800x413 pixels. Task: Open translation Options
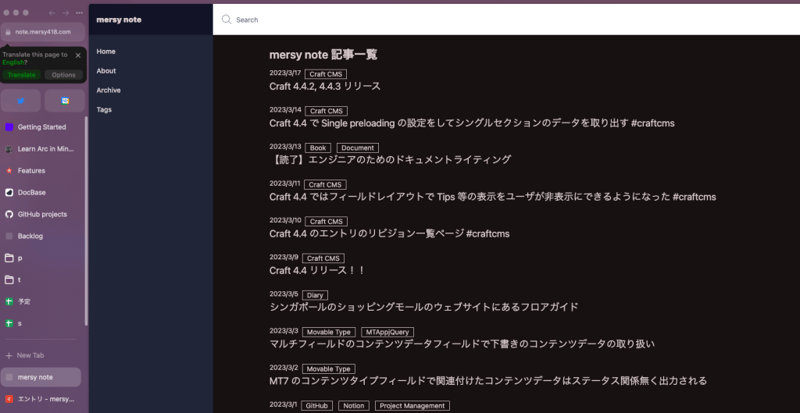point(64,75)
